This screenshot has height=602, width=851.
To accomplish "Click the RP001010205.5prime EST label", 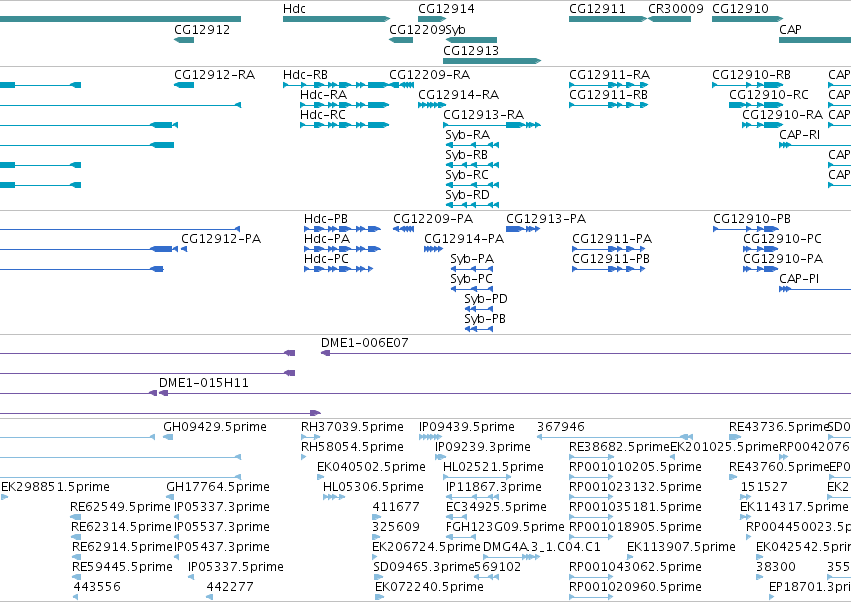I will click(636, 467).
